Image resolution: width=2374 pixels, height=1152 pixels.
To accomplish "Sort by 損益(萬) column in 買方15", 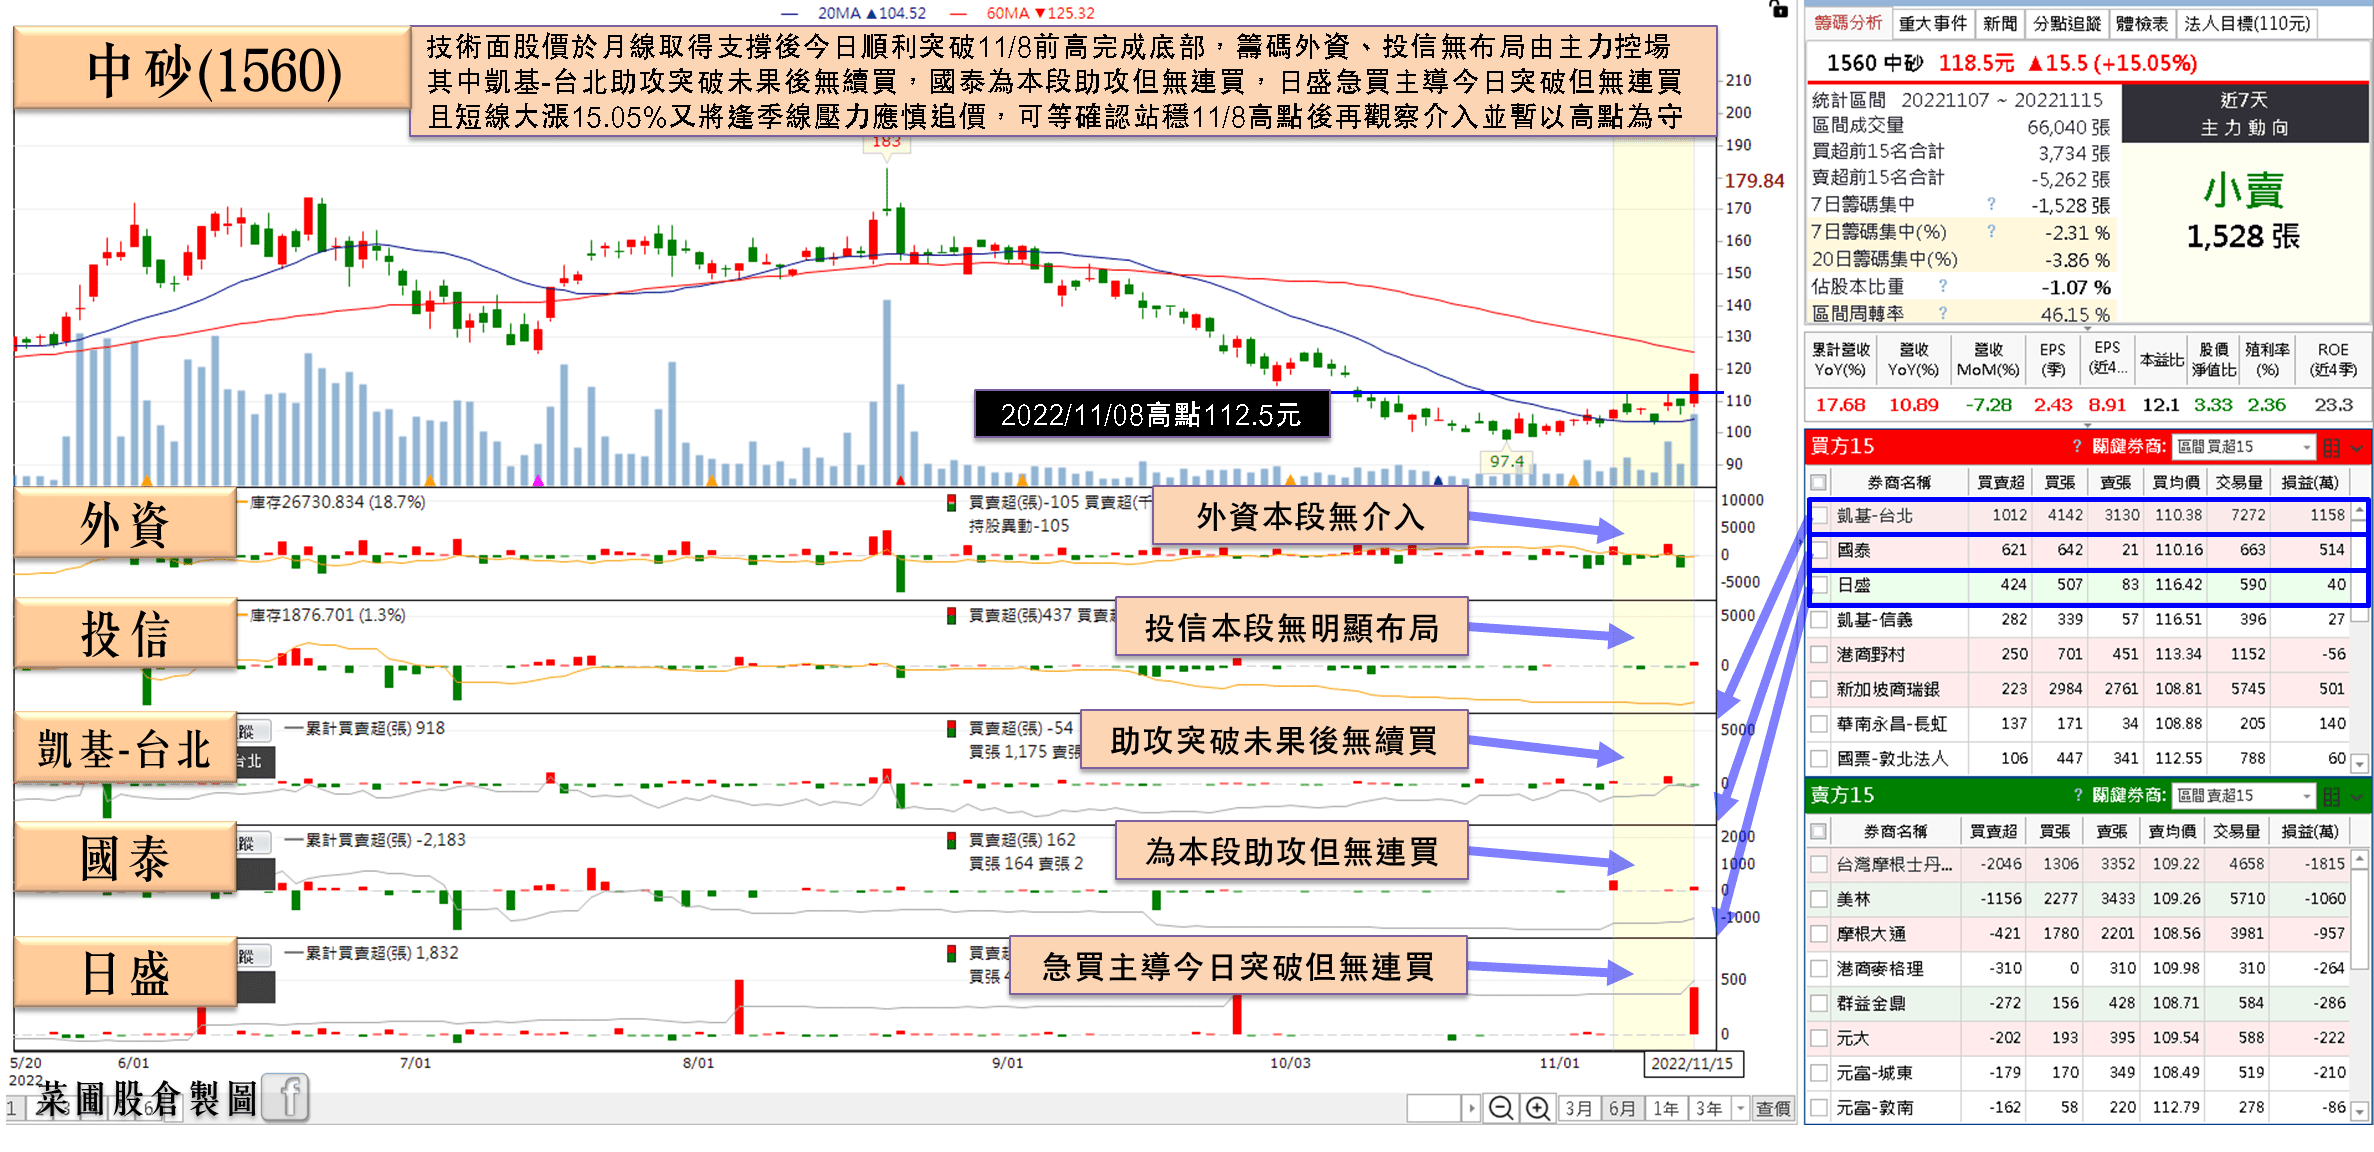I will 2310,482.
